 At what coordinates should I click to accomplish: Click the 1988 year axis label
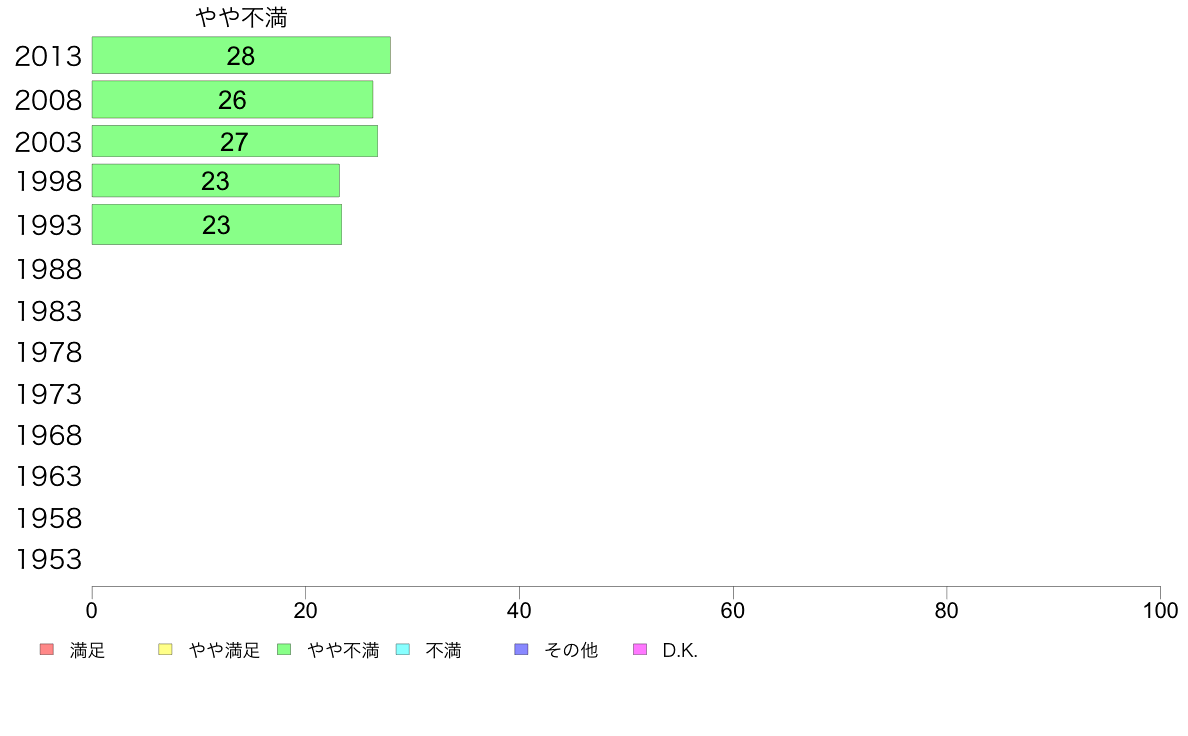click(x=48, y=269)
